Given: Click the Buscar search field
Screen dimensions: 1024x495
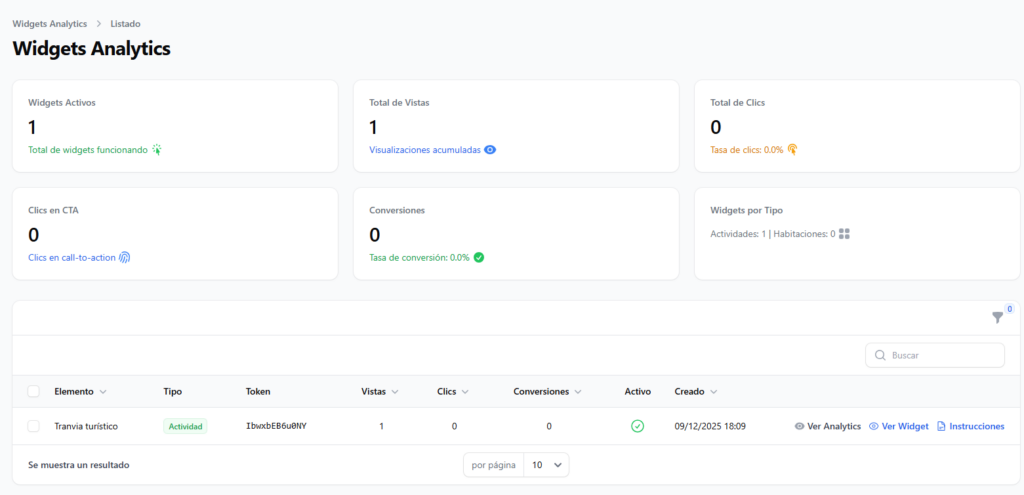Looking at the screenshot, I should coord(935,355).
